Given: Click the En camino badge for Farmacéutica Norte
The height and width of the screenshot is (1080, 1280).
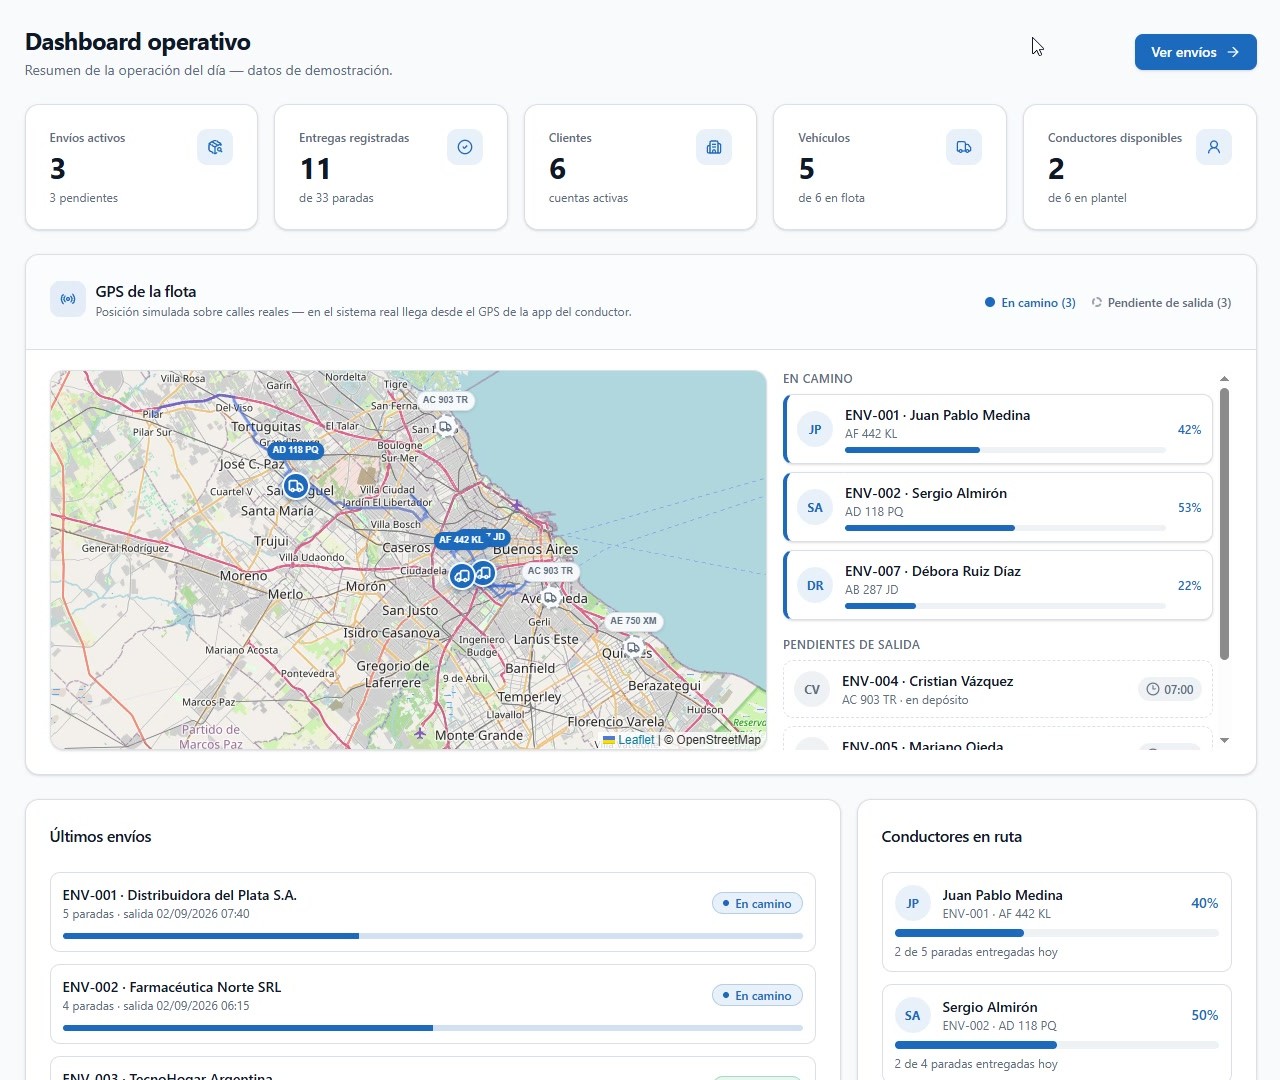Looking at the screenshot, I should tap(757, 996).
